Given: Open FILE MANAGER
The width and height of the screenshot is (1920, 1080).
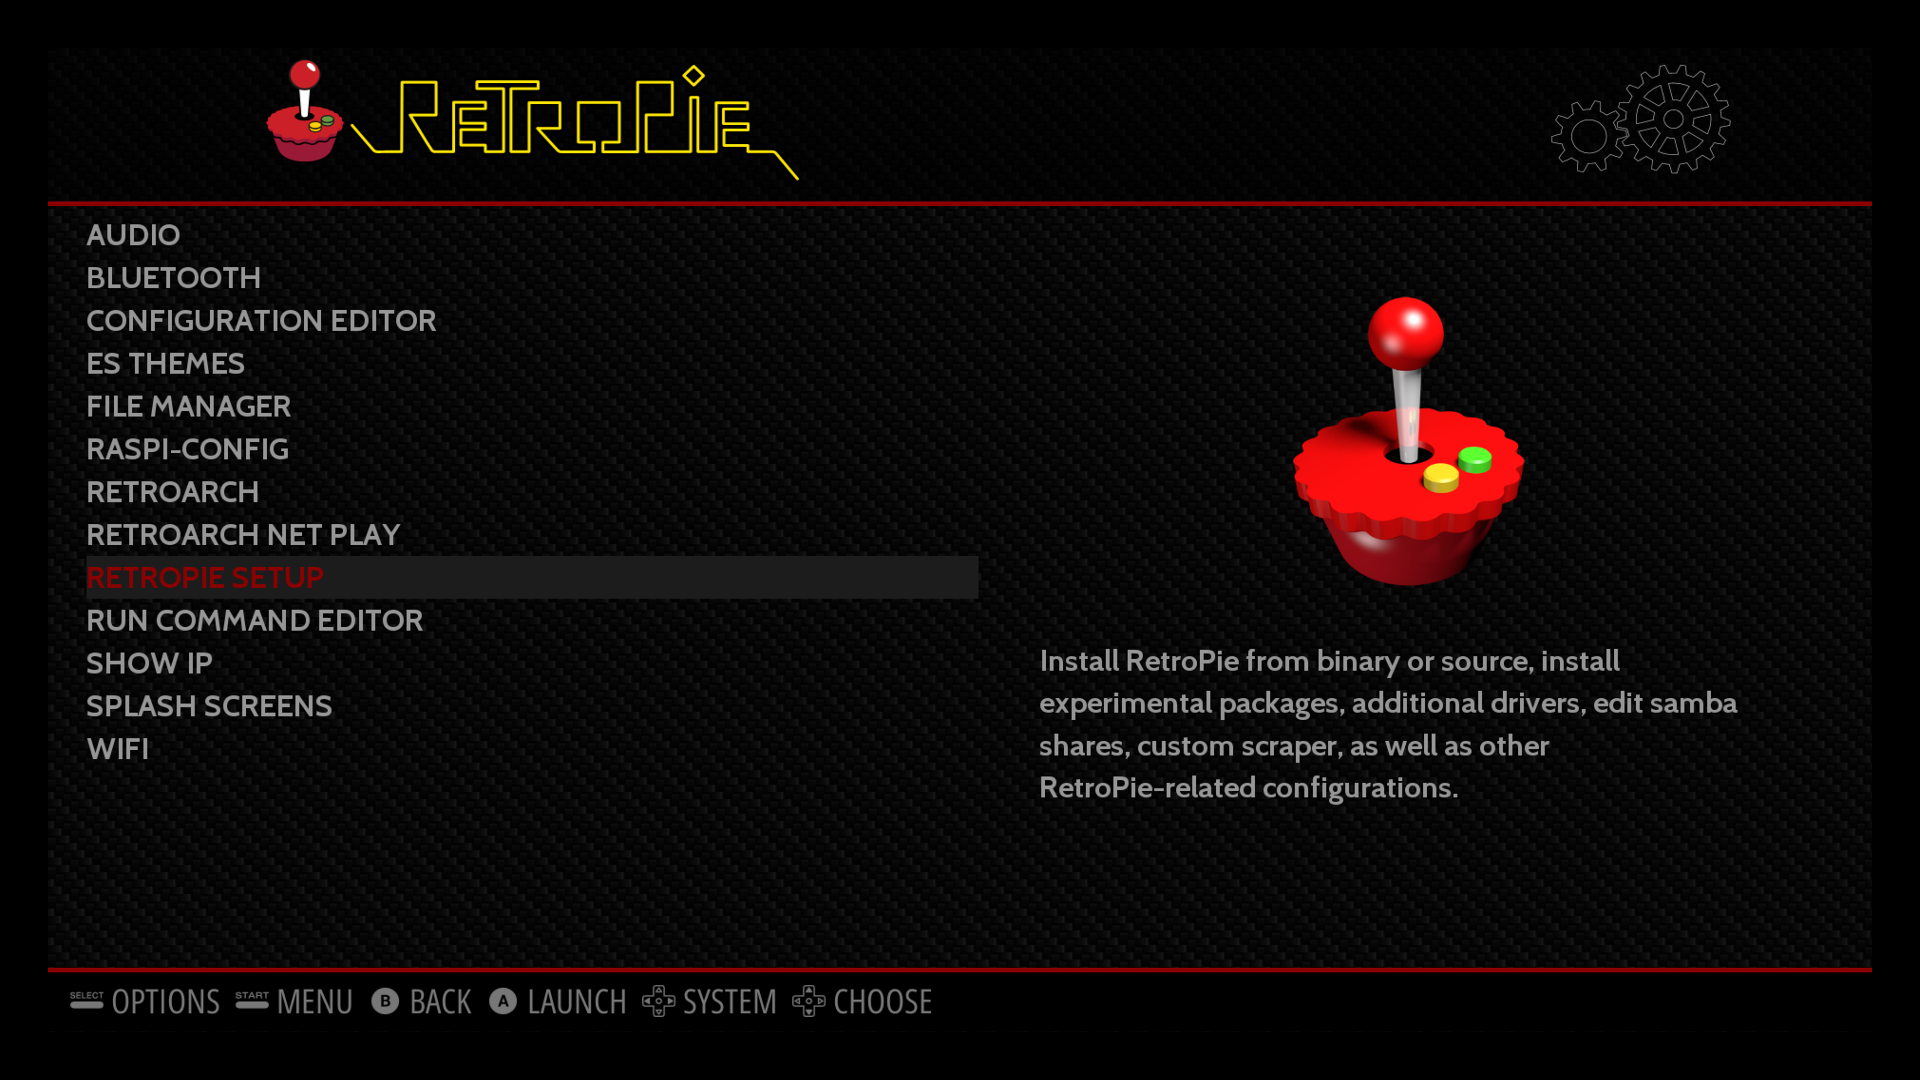Looking at the screenshot, I should click(187, 406).
